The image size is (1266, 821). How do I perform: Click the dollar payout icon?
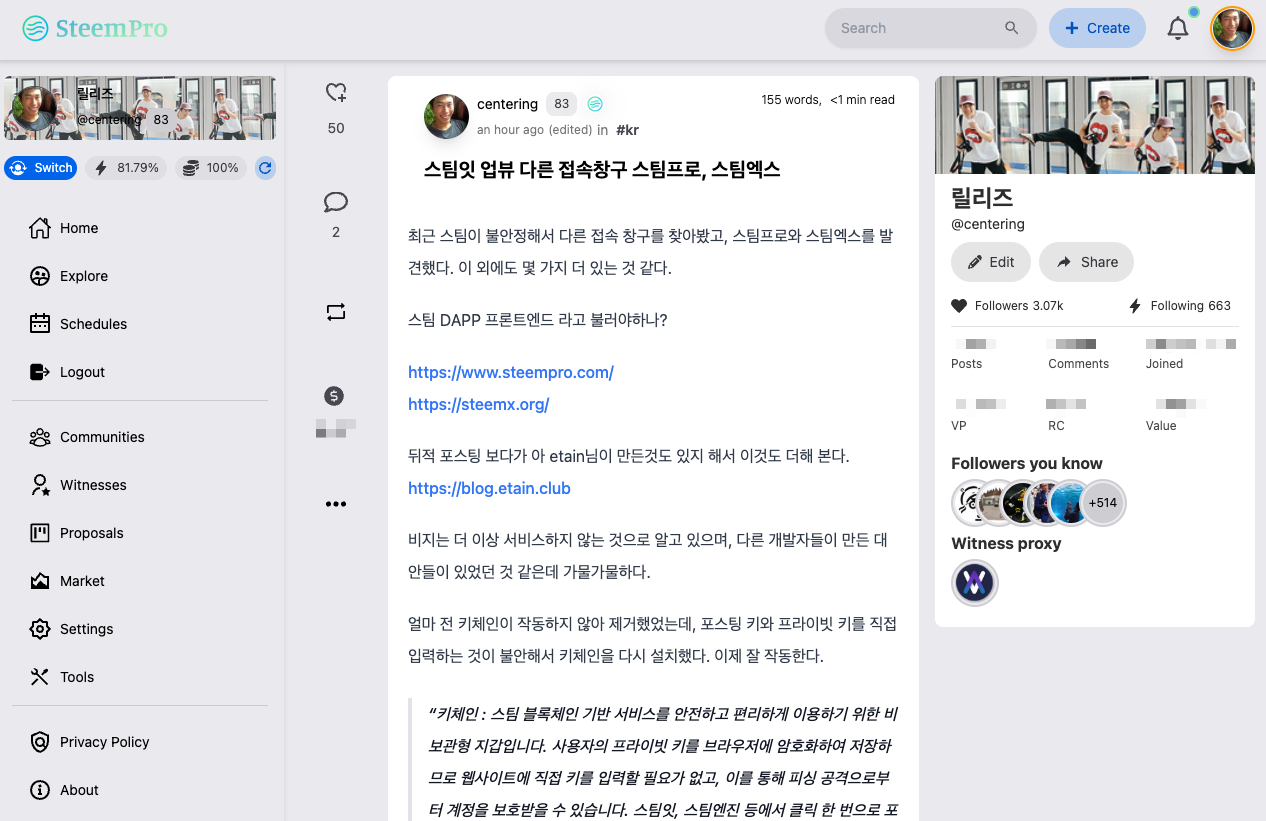[x=335, y=396]
